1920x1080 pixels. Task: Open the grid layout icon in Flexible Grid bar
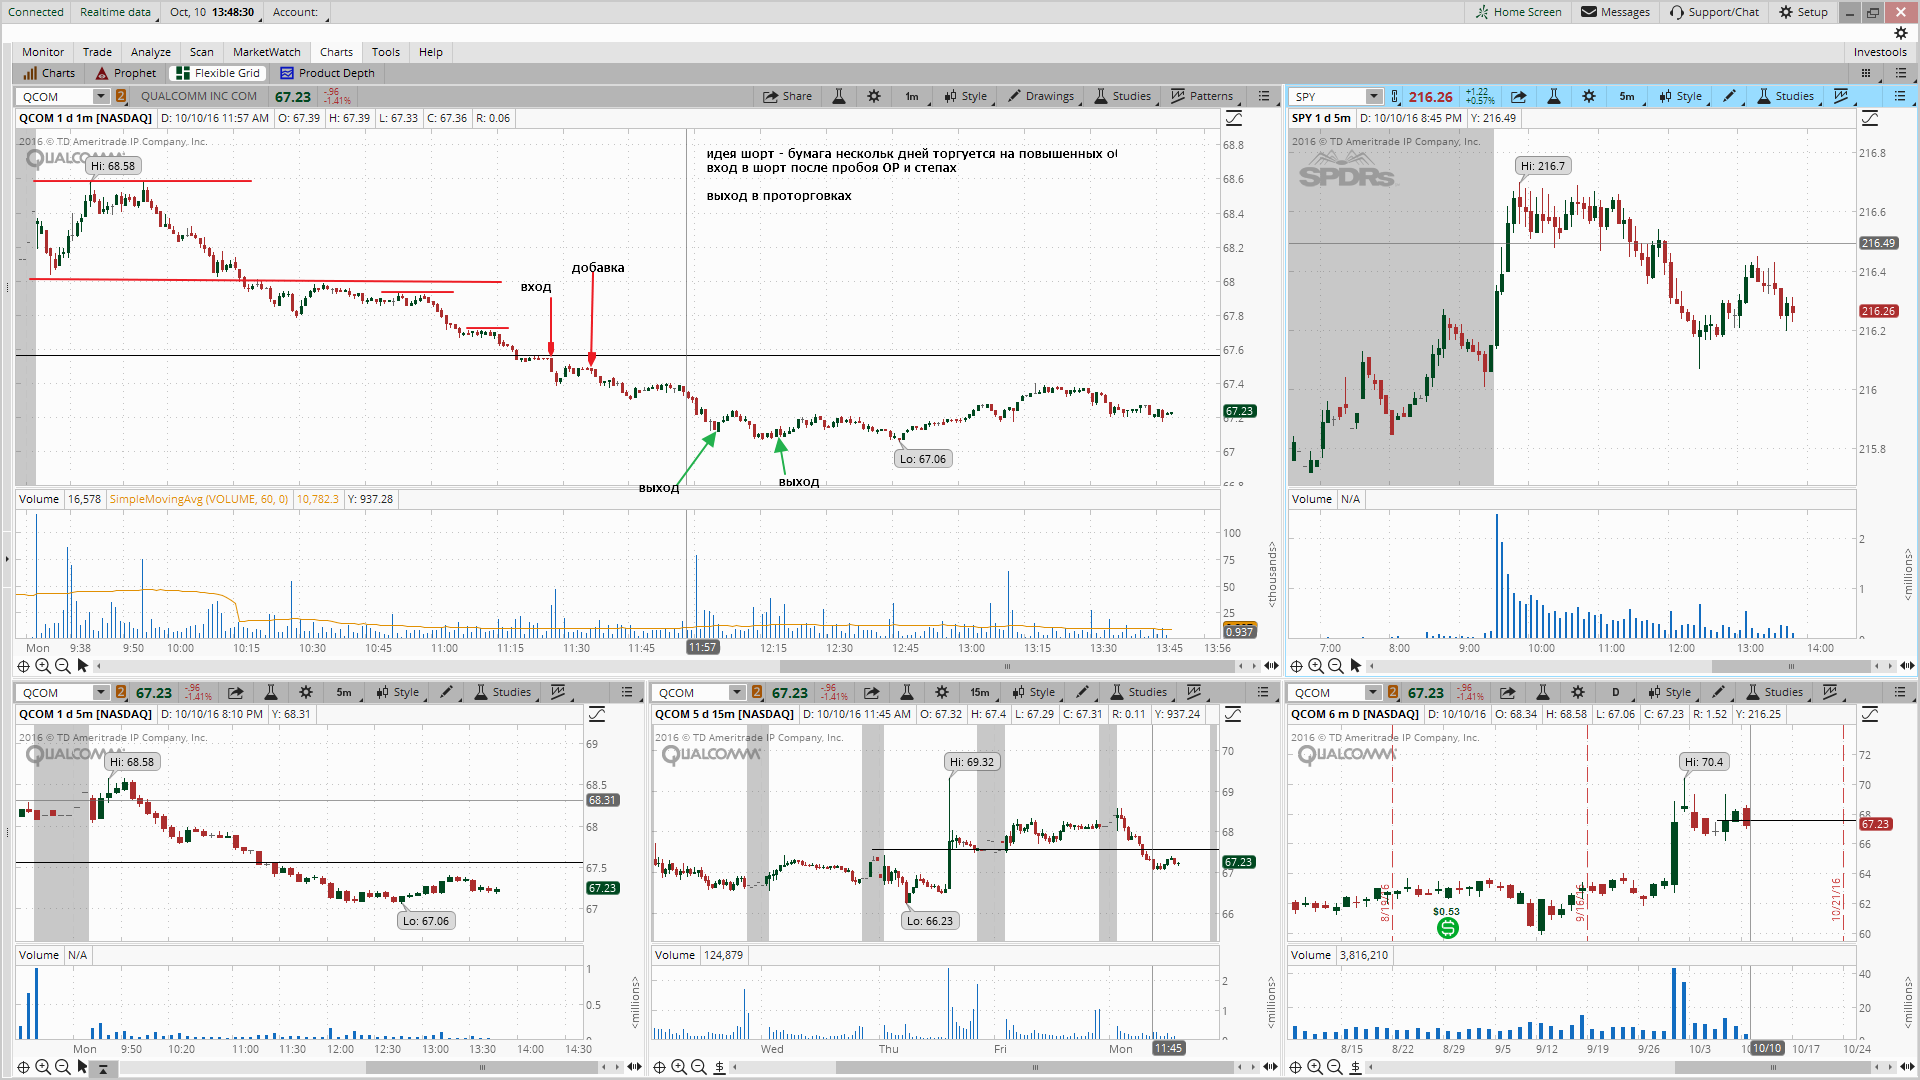[1866, 73]
